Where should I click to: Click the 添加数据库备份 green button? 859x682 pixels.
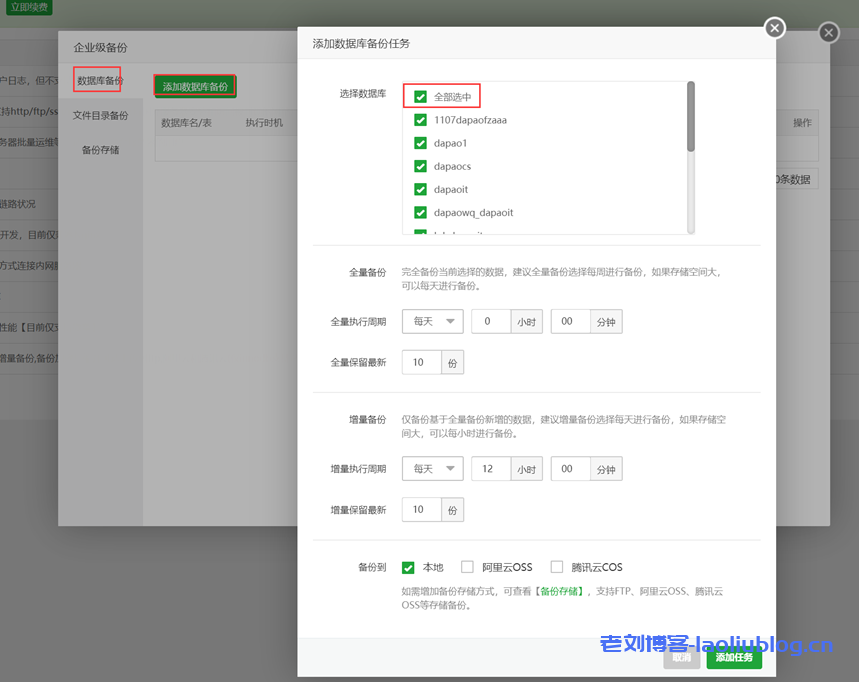coord(194,86)
